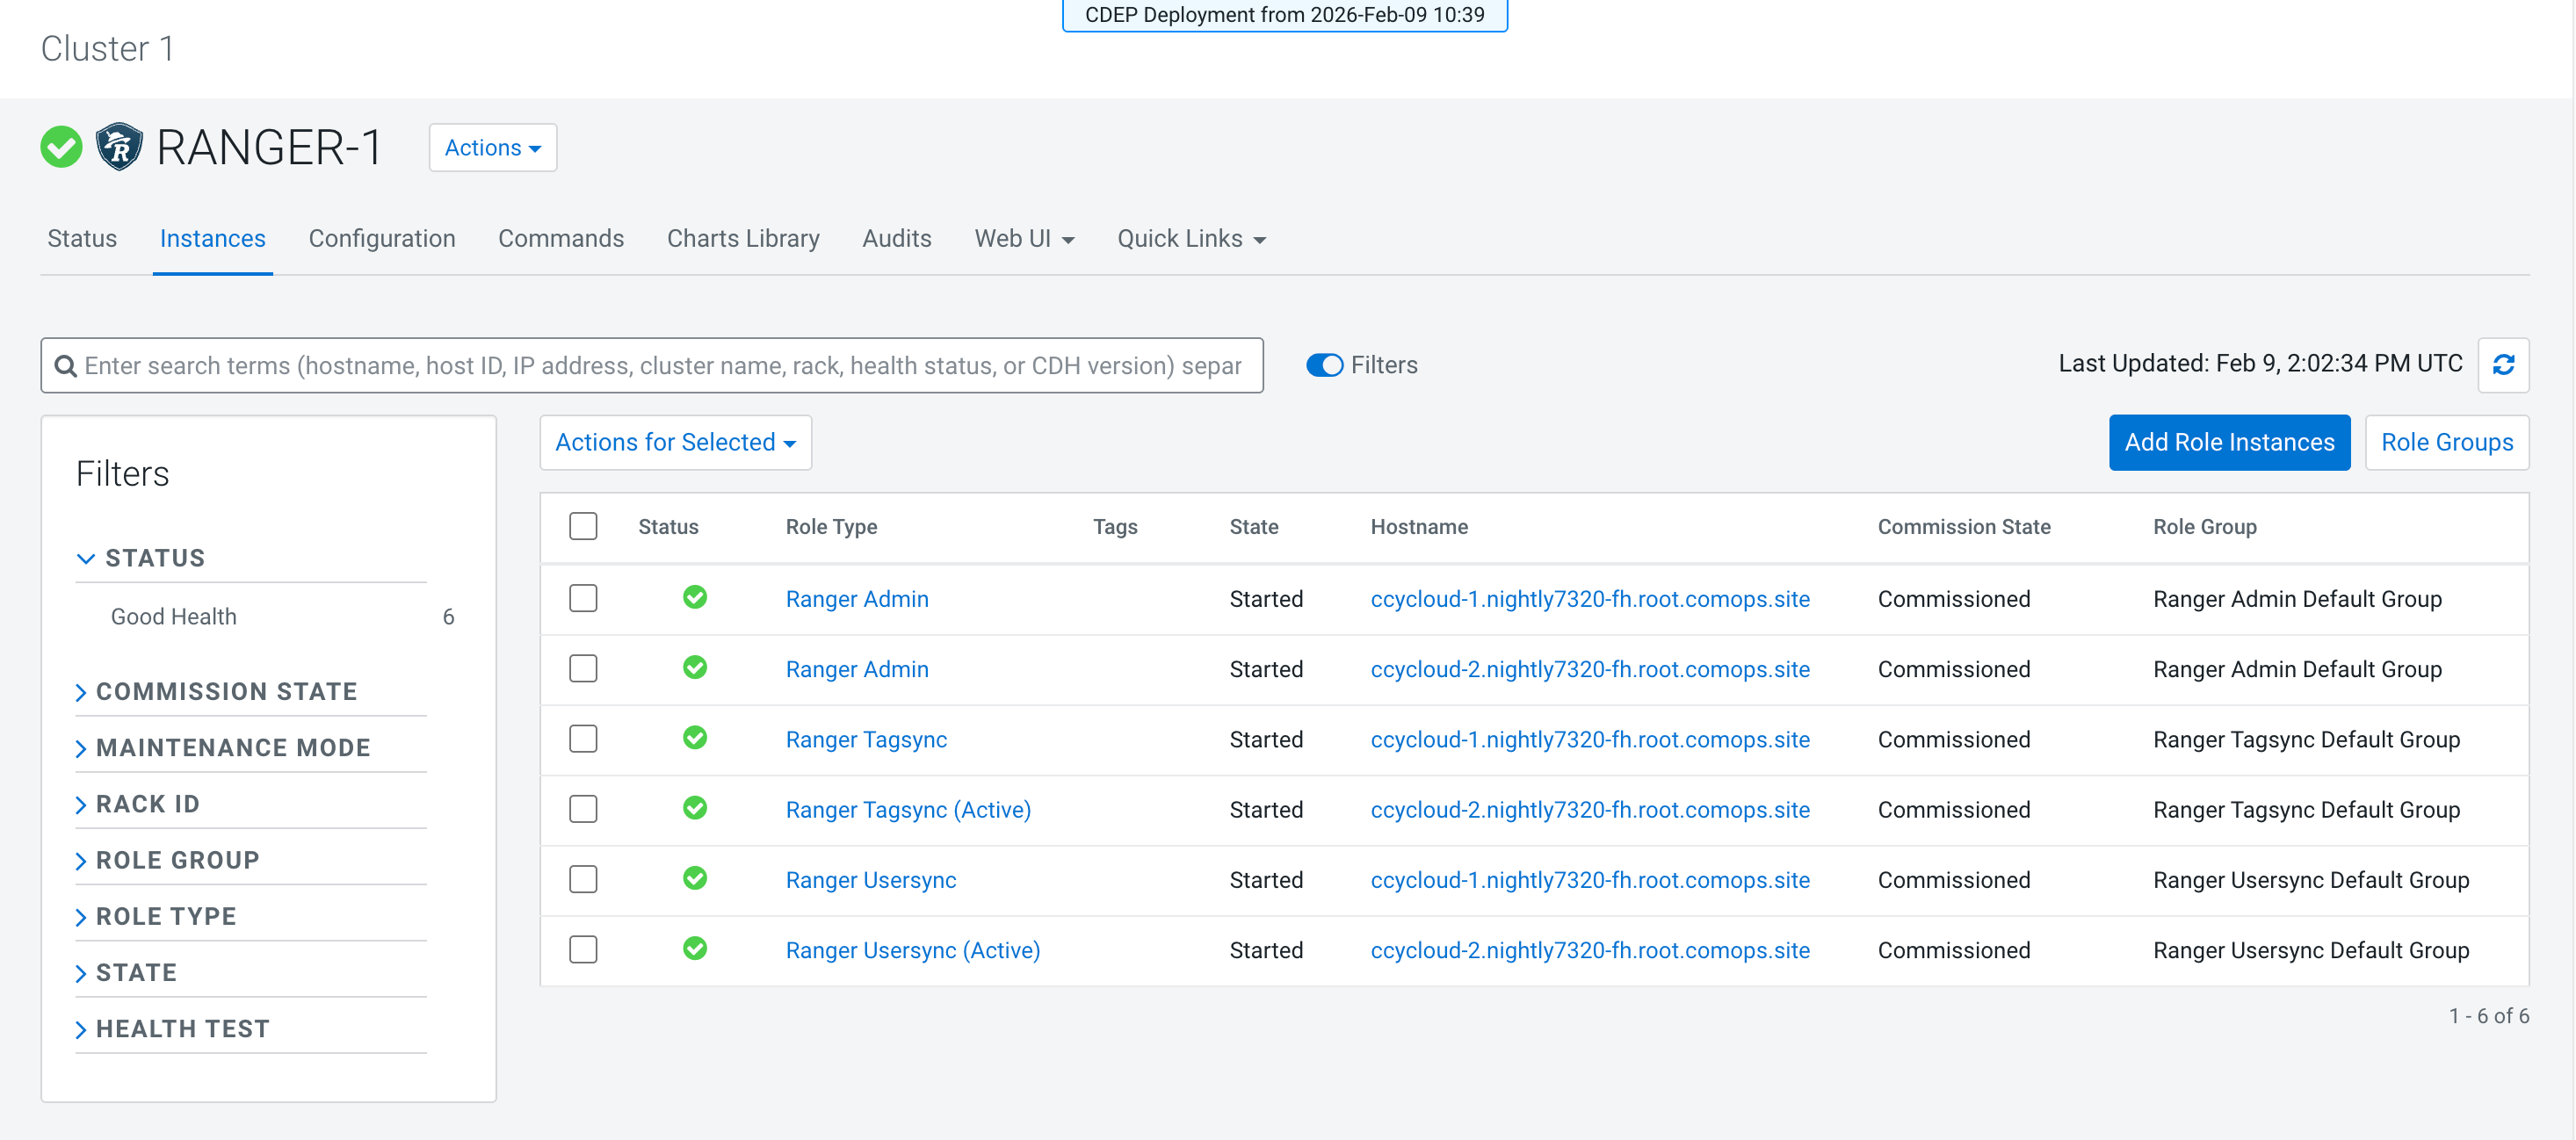Switch to the Configuration tab

tap(381, 238)
